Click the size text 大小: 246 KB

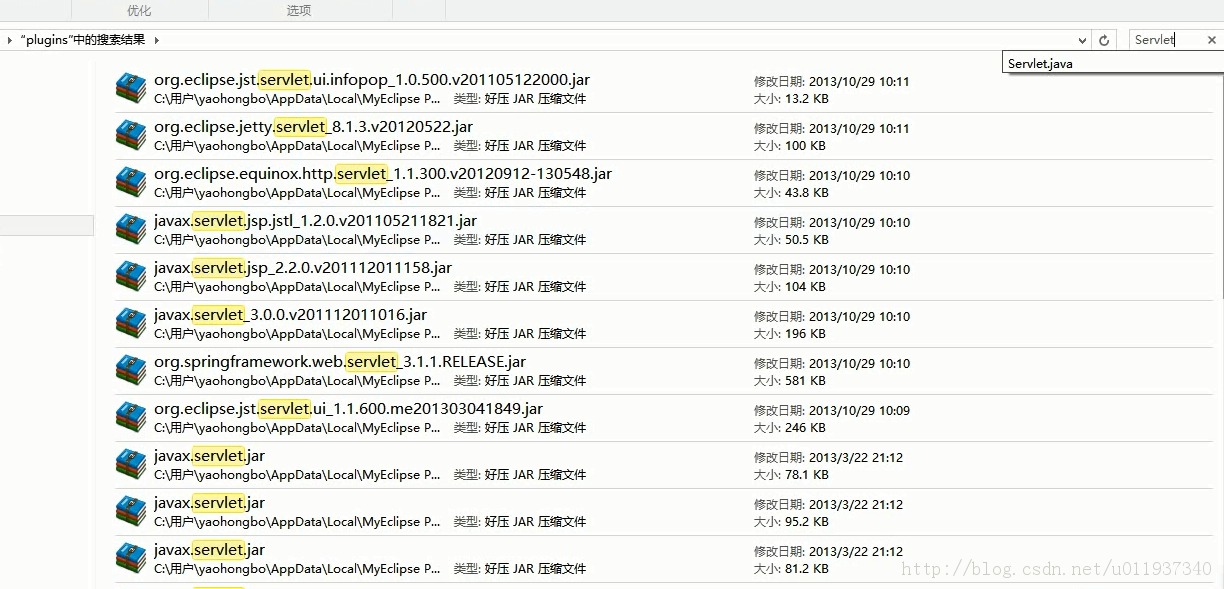tap(790, 428)
